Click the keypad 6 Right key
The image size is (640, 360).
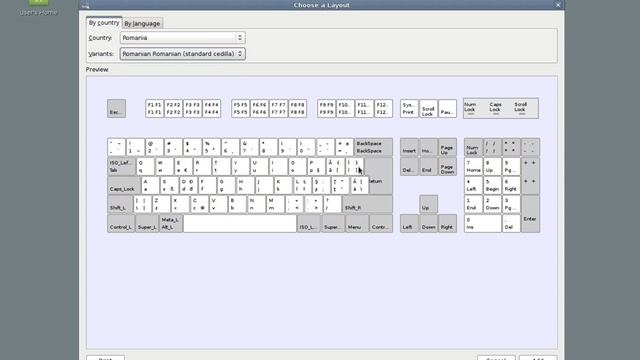tap(511, 186)
